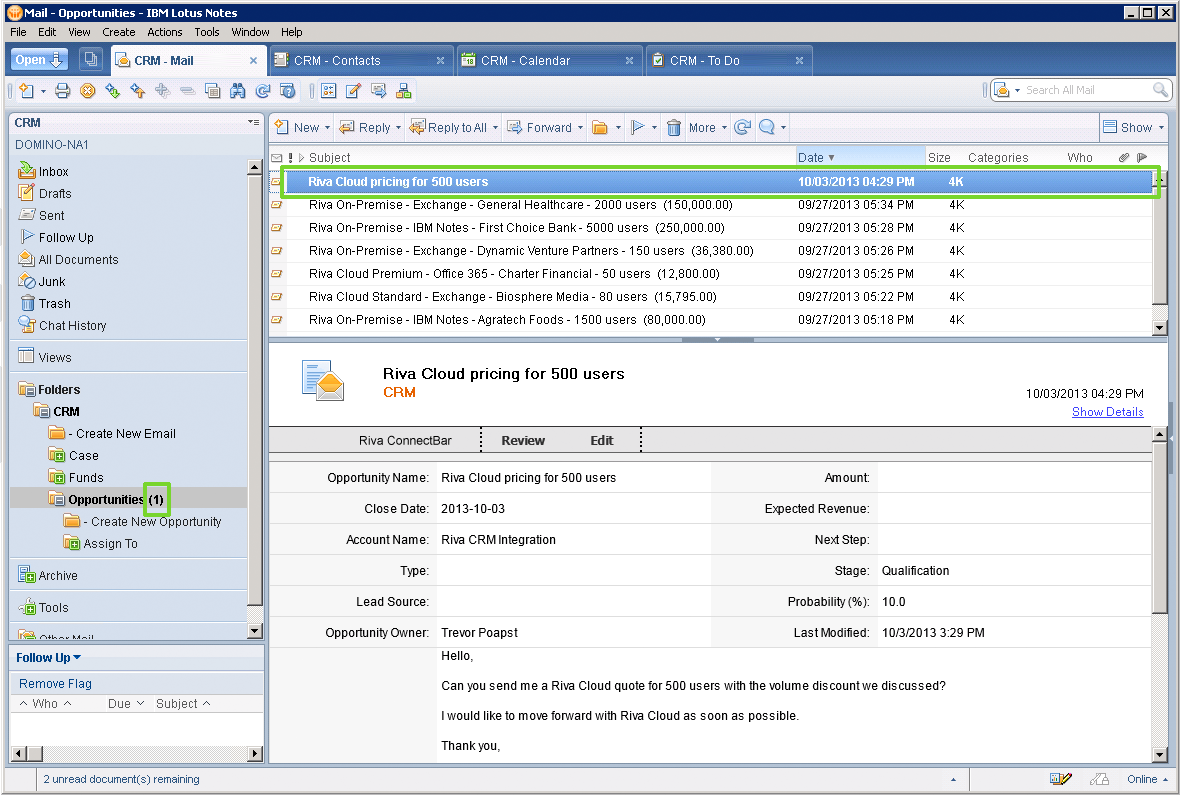Print using the toolbar print icon
The image size is (1180, 795).
click(60, 90)
